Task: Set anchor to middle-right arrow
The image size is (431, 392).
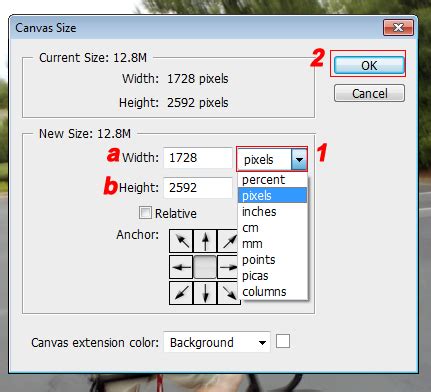Action: [228, 267]
